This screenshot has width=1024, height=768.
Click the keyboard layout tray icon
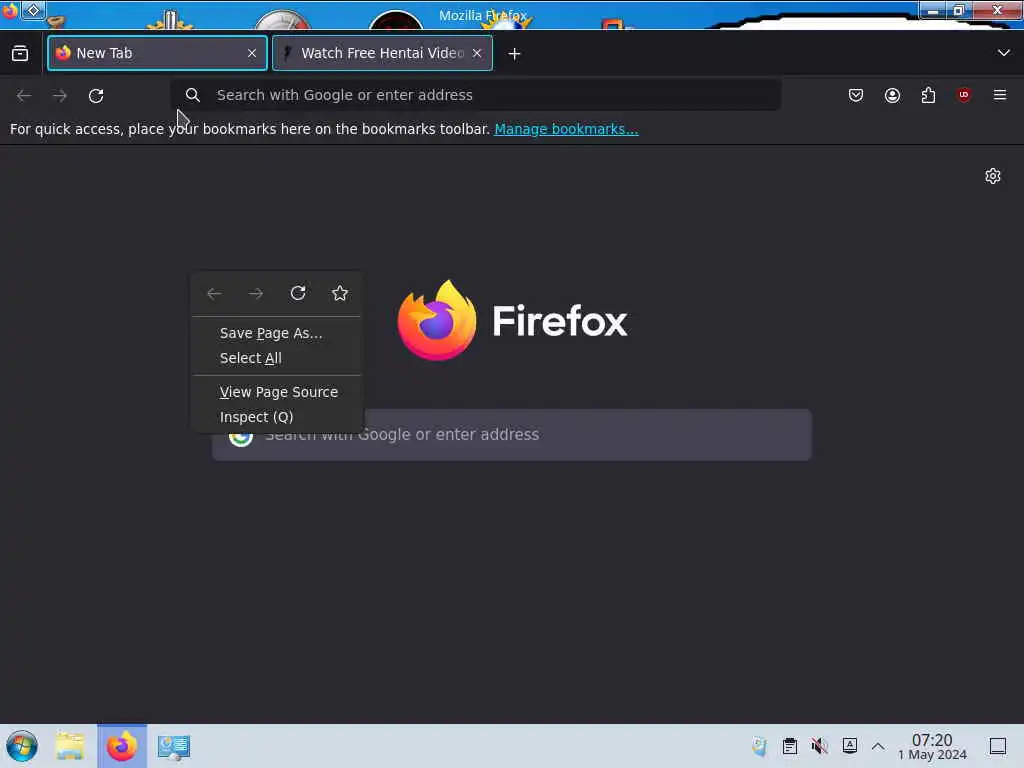pyautogui.click(x=849, y=746)
